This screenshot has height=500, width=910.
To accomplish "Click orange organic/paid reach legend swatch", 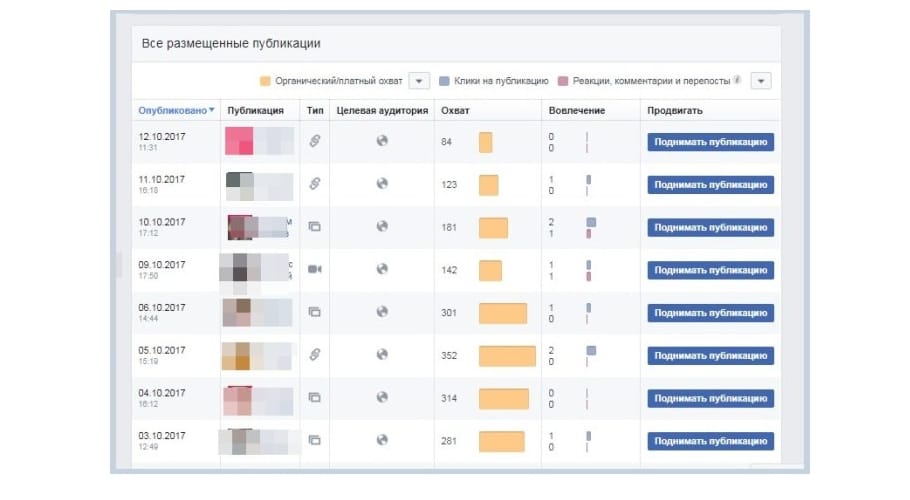I will tap(265, 81).
